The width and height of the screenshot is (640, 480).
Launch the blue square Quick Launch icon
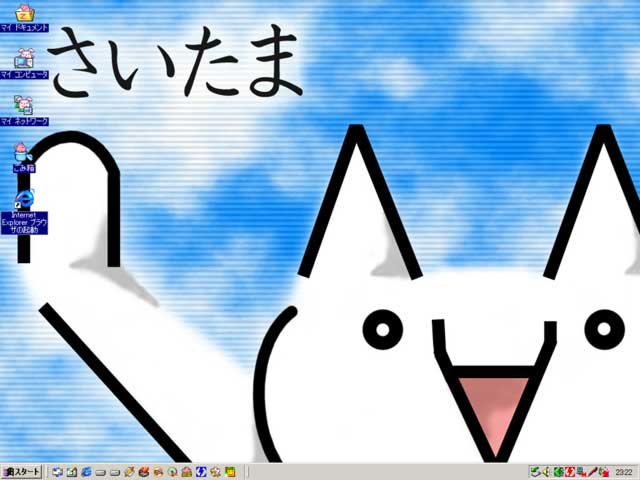[x=201, y=471]
